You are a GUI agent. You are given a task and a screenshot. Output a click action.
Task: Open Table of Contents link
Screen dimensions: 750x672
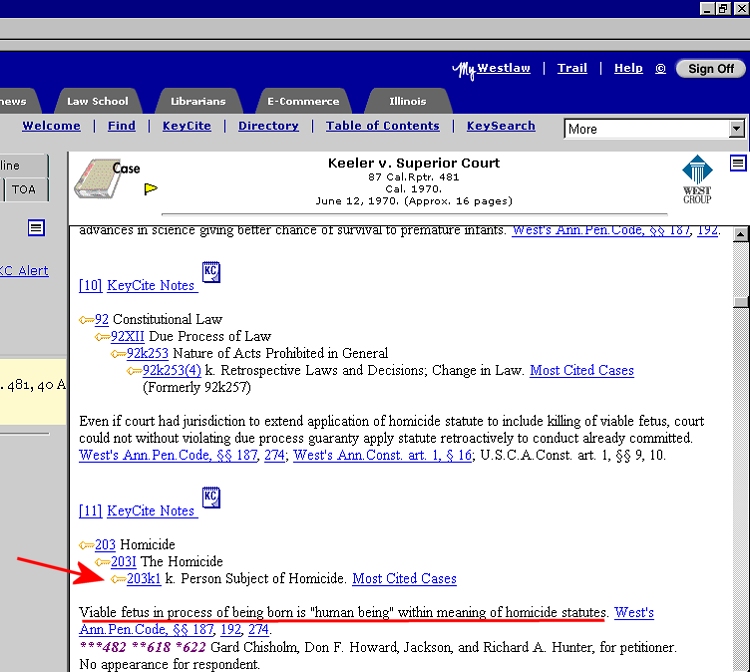pyautogui.click(x=383, y=126)
